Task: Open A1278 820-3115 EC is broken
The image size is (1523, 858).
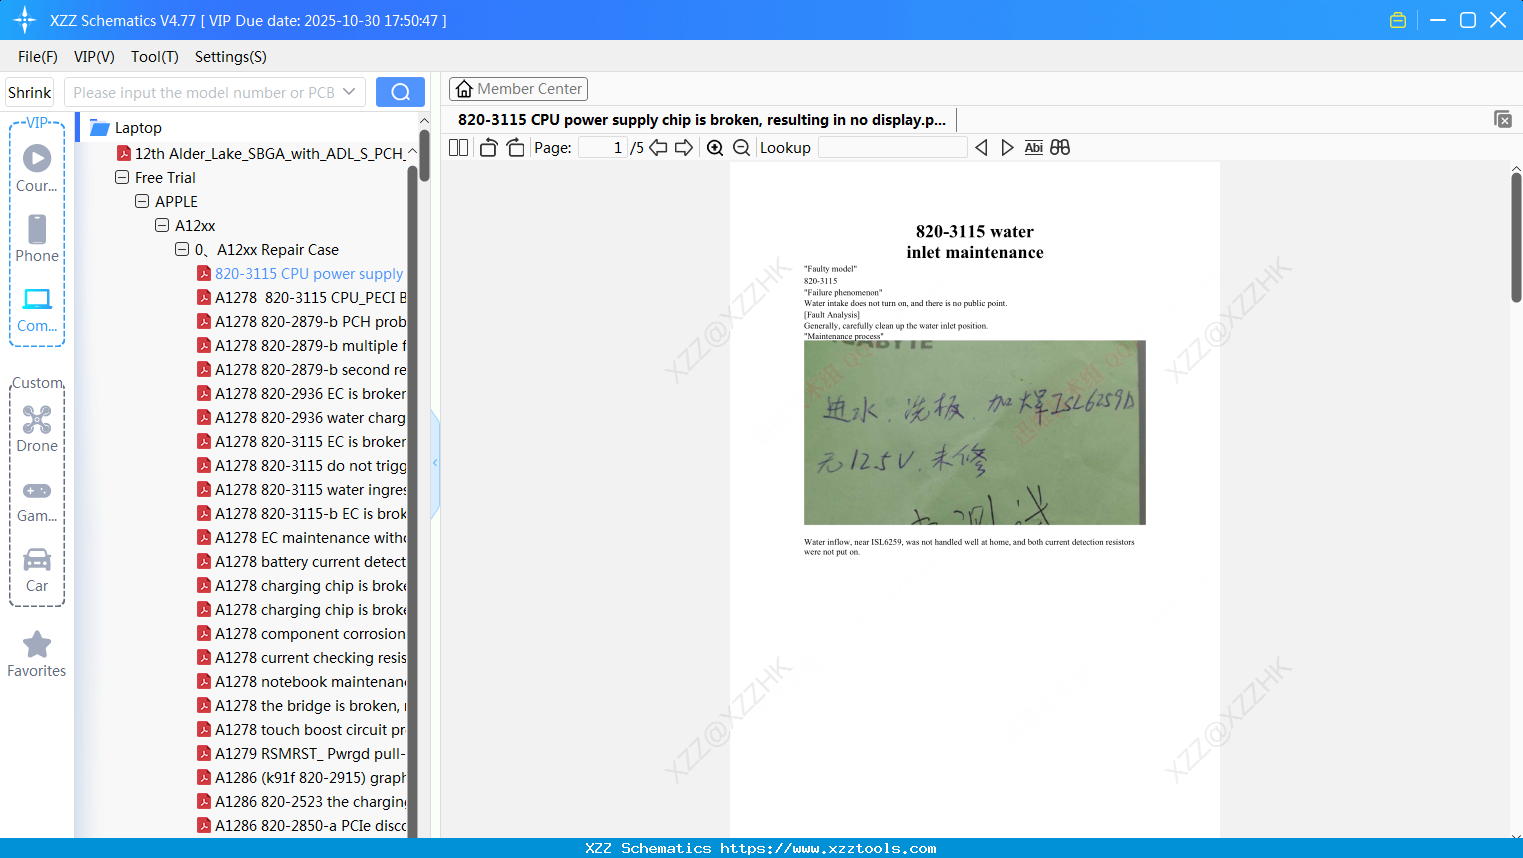Action: coord(301,441)
